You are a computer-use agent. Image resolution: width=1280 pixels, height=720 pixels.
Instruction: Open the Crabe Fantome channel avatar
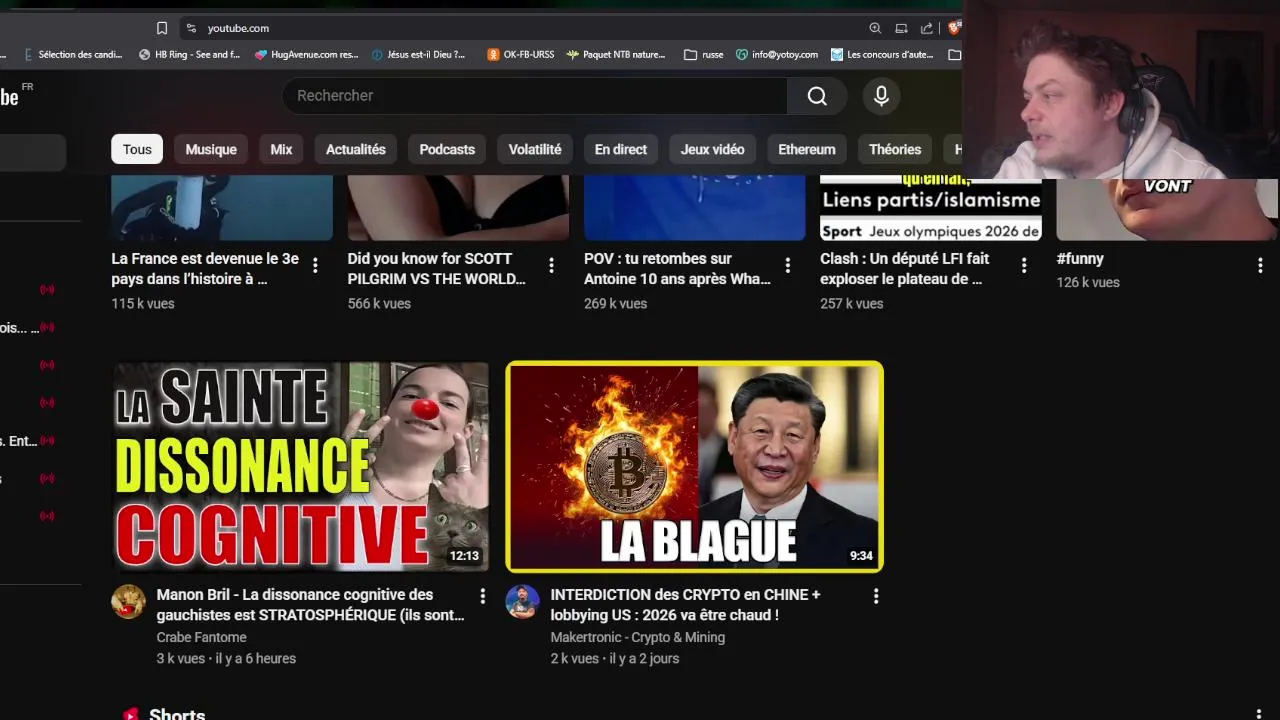pyautogui.click(x=128, y=602)
